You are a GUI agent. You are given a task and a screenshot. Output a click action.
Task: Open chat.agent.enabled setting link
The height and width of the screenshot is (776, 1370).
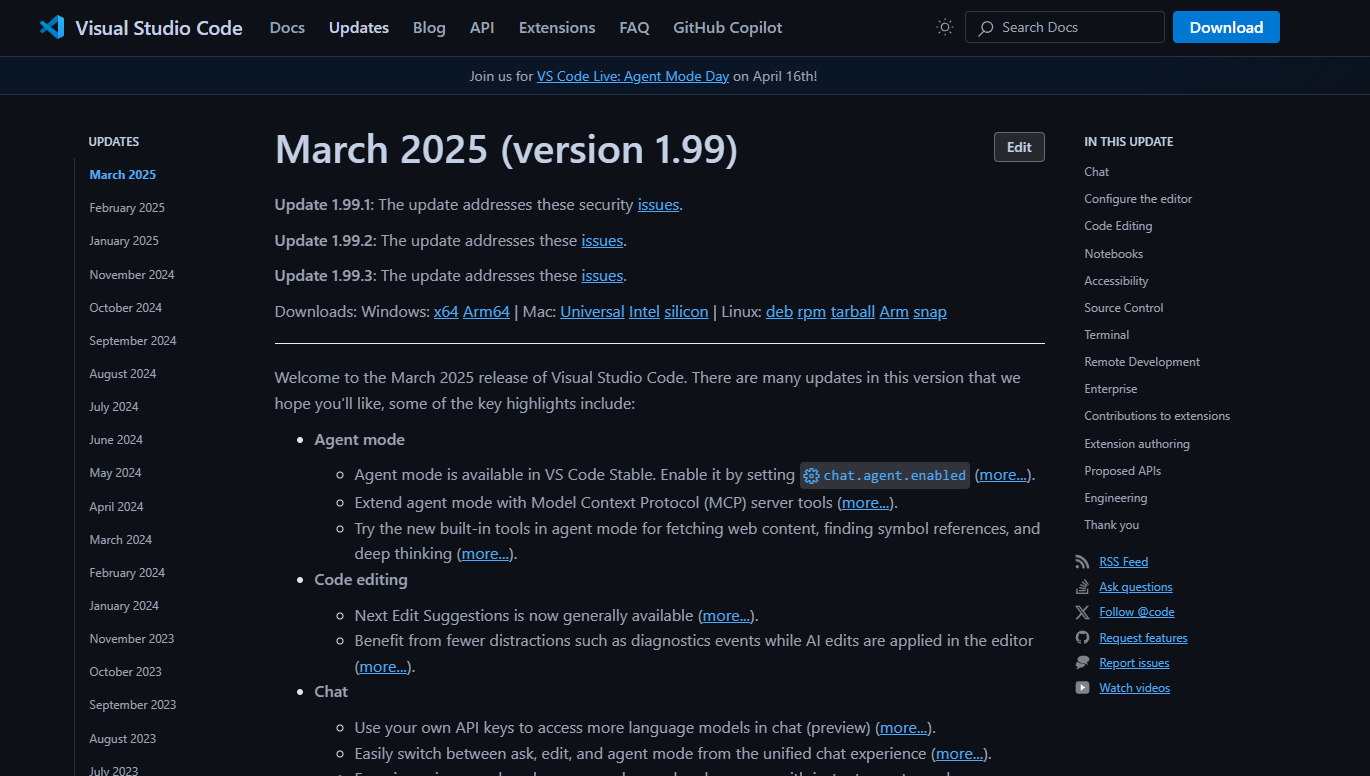(885, 475)
